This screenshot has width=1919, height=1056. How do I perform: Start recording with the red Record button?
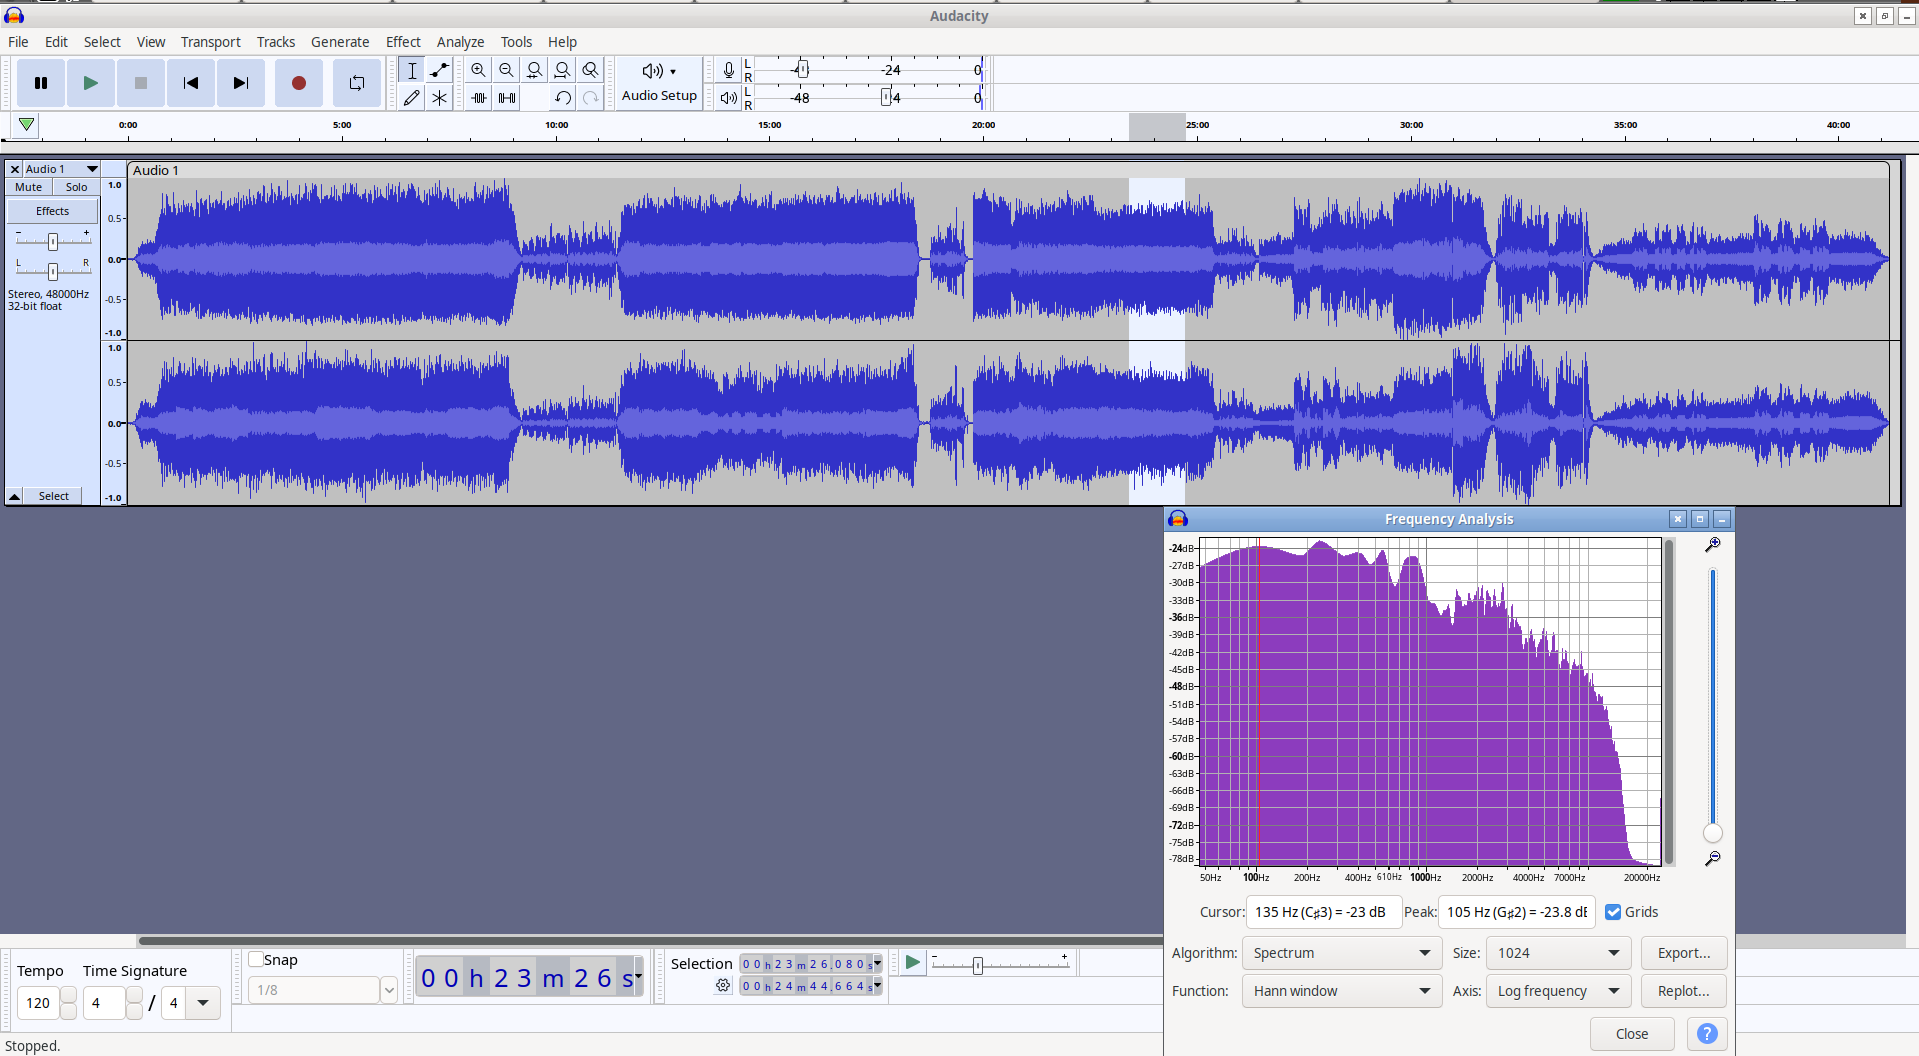tap(298, 83)
